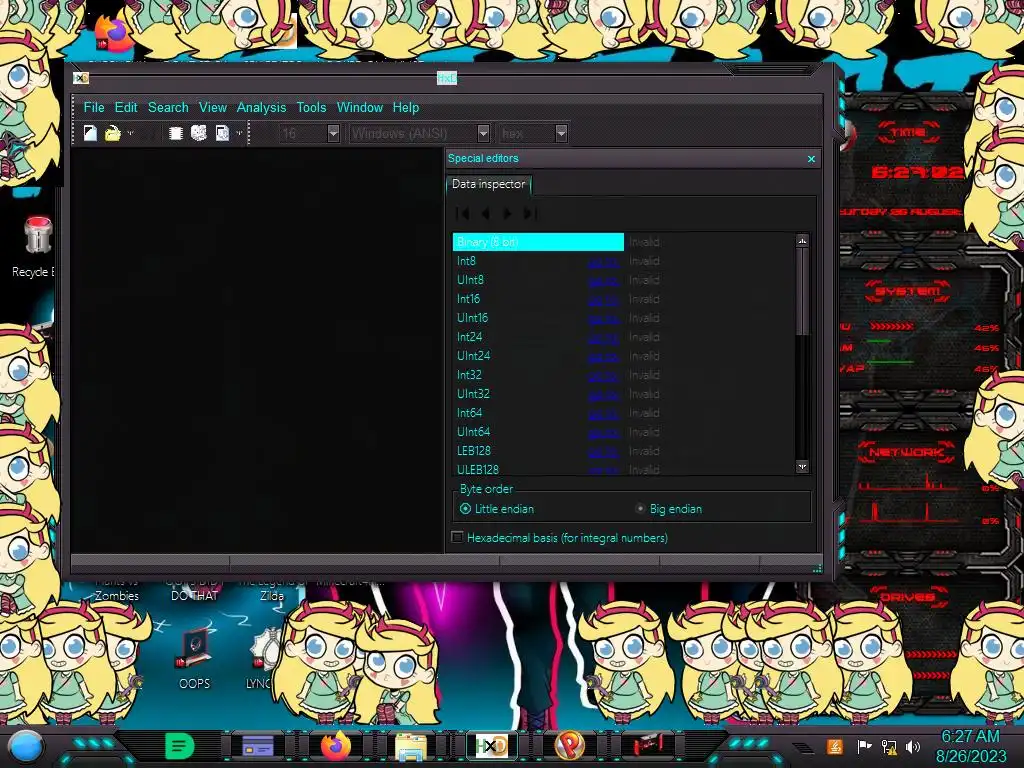Viewport: 1024px width, 768px height.
Task: Open the Edit menu
Action: click(126, 107)
